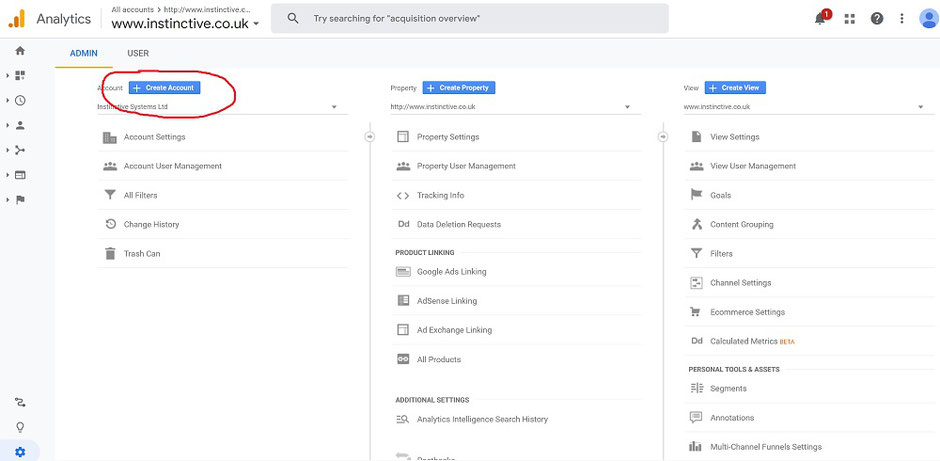The width and height of the screenshot is (940, 461).
Task: Open the Discover lightbulb icon
Action: click(x=20, y=427)
